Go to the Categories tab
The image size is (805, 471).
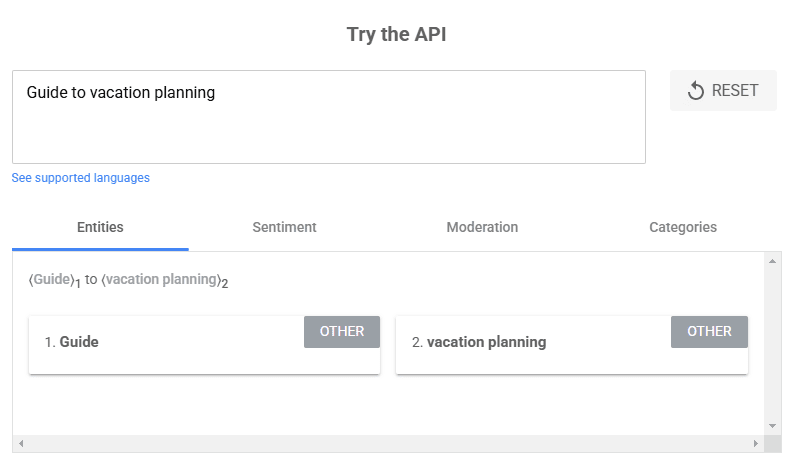click(683, 227)
